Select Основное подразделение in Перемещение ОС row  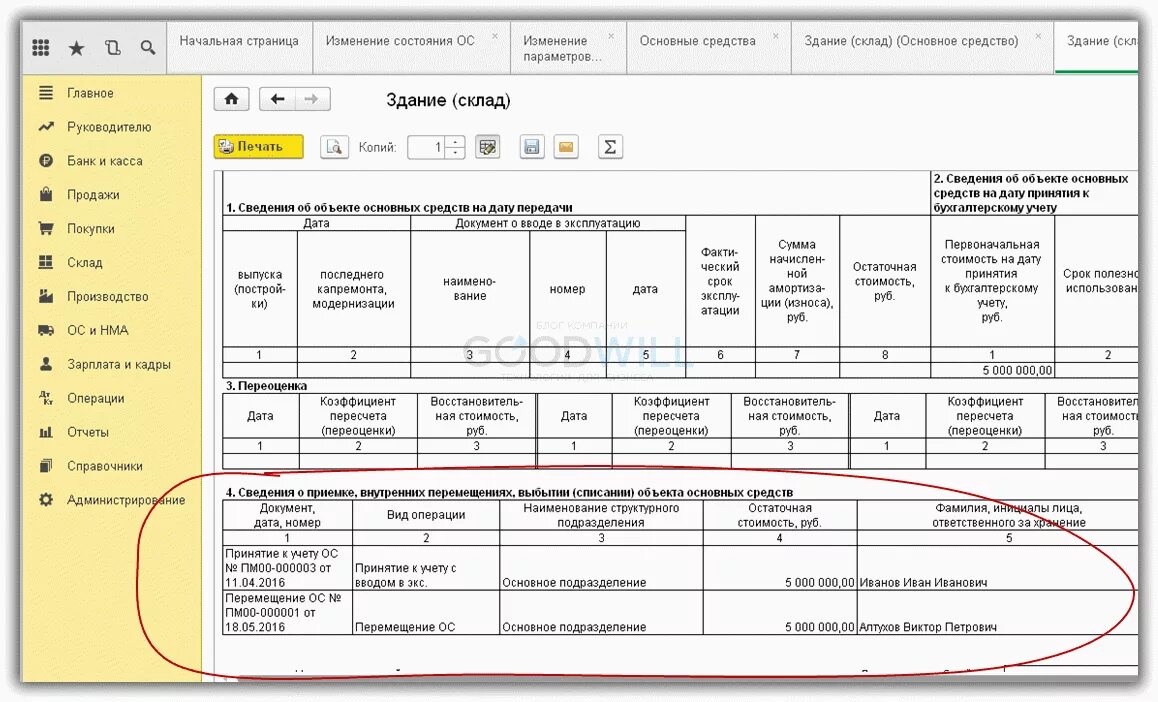click(601, 612)
